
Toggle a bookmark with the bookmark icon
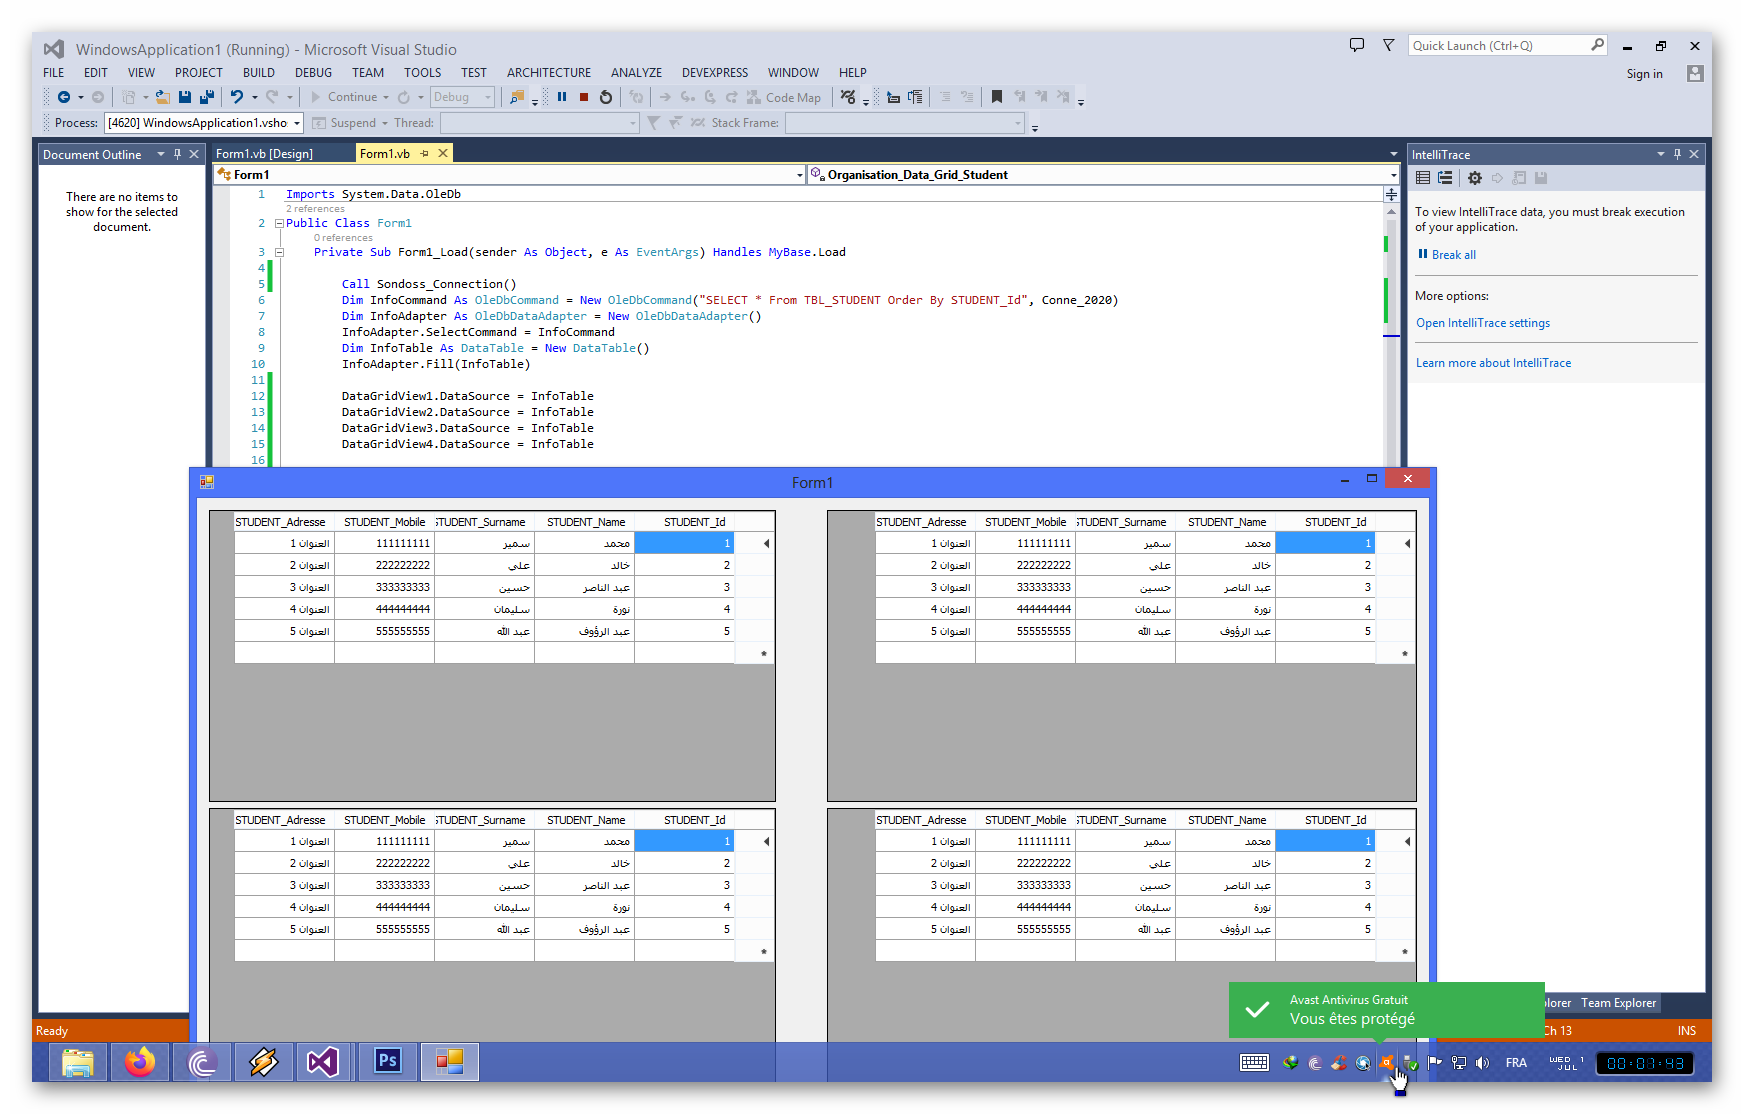click(996, 97)
